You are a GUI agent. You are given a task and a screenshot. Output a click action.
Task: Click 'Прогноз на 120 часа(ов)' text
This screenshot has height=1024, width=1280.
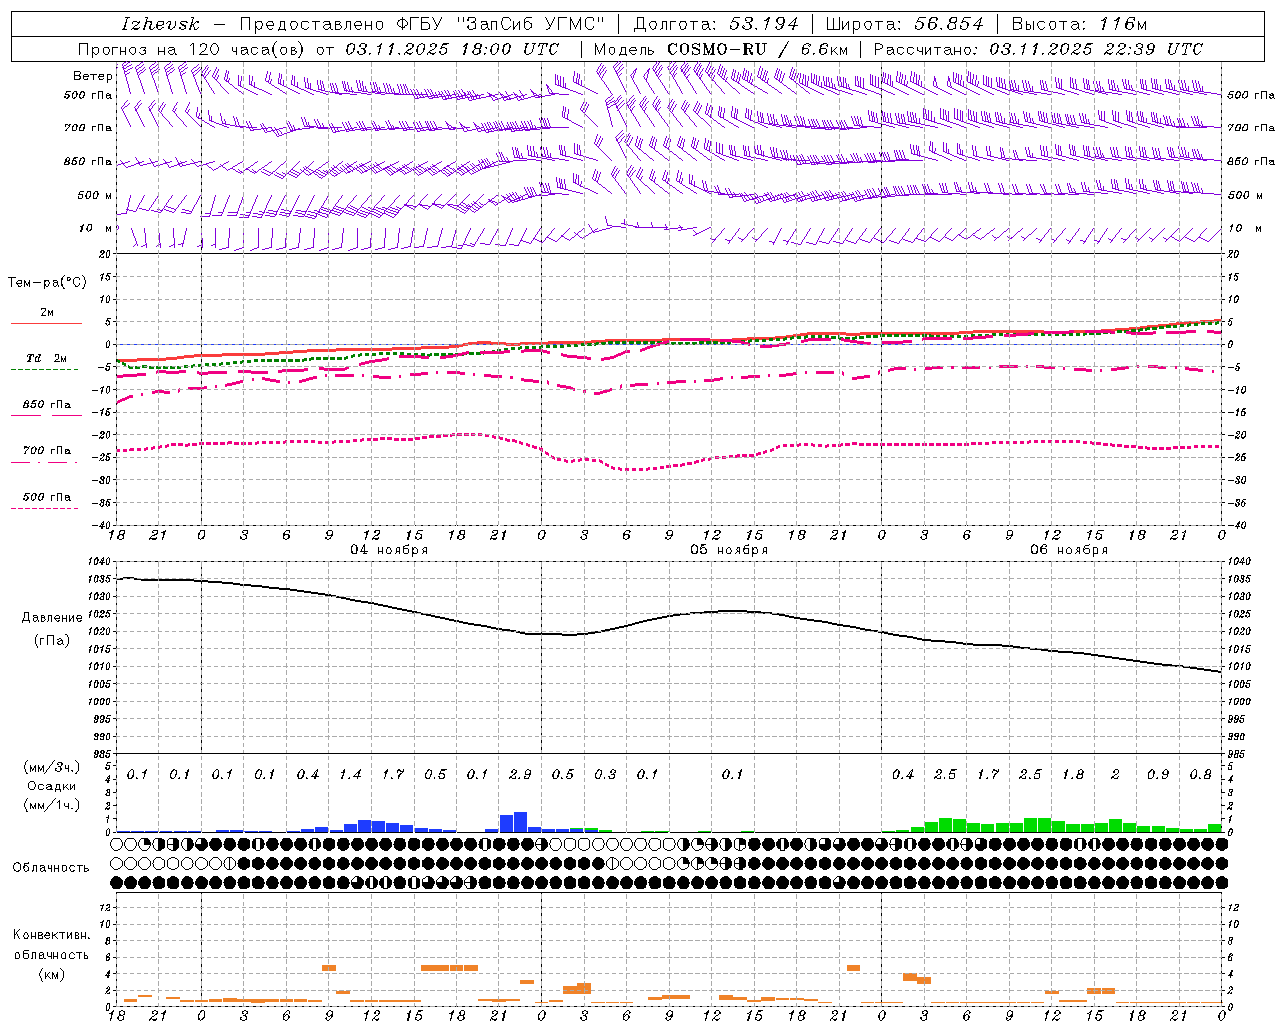click(x=192, y=49)
